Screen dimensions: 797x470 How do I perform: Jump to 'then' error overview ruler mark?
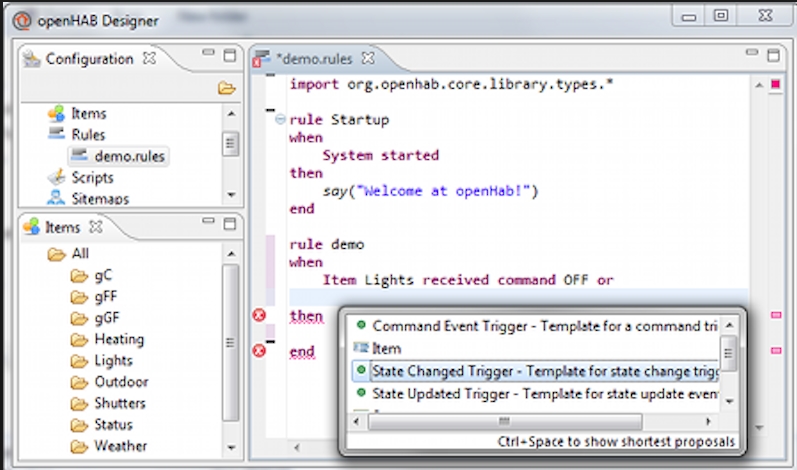(776, 315)
